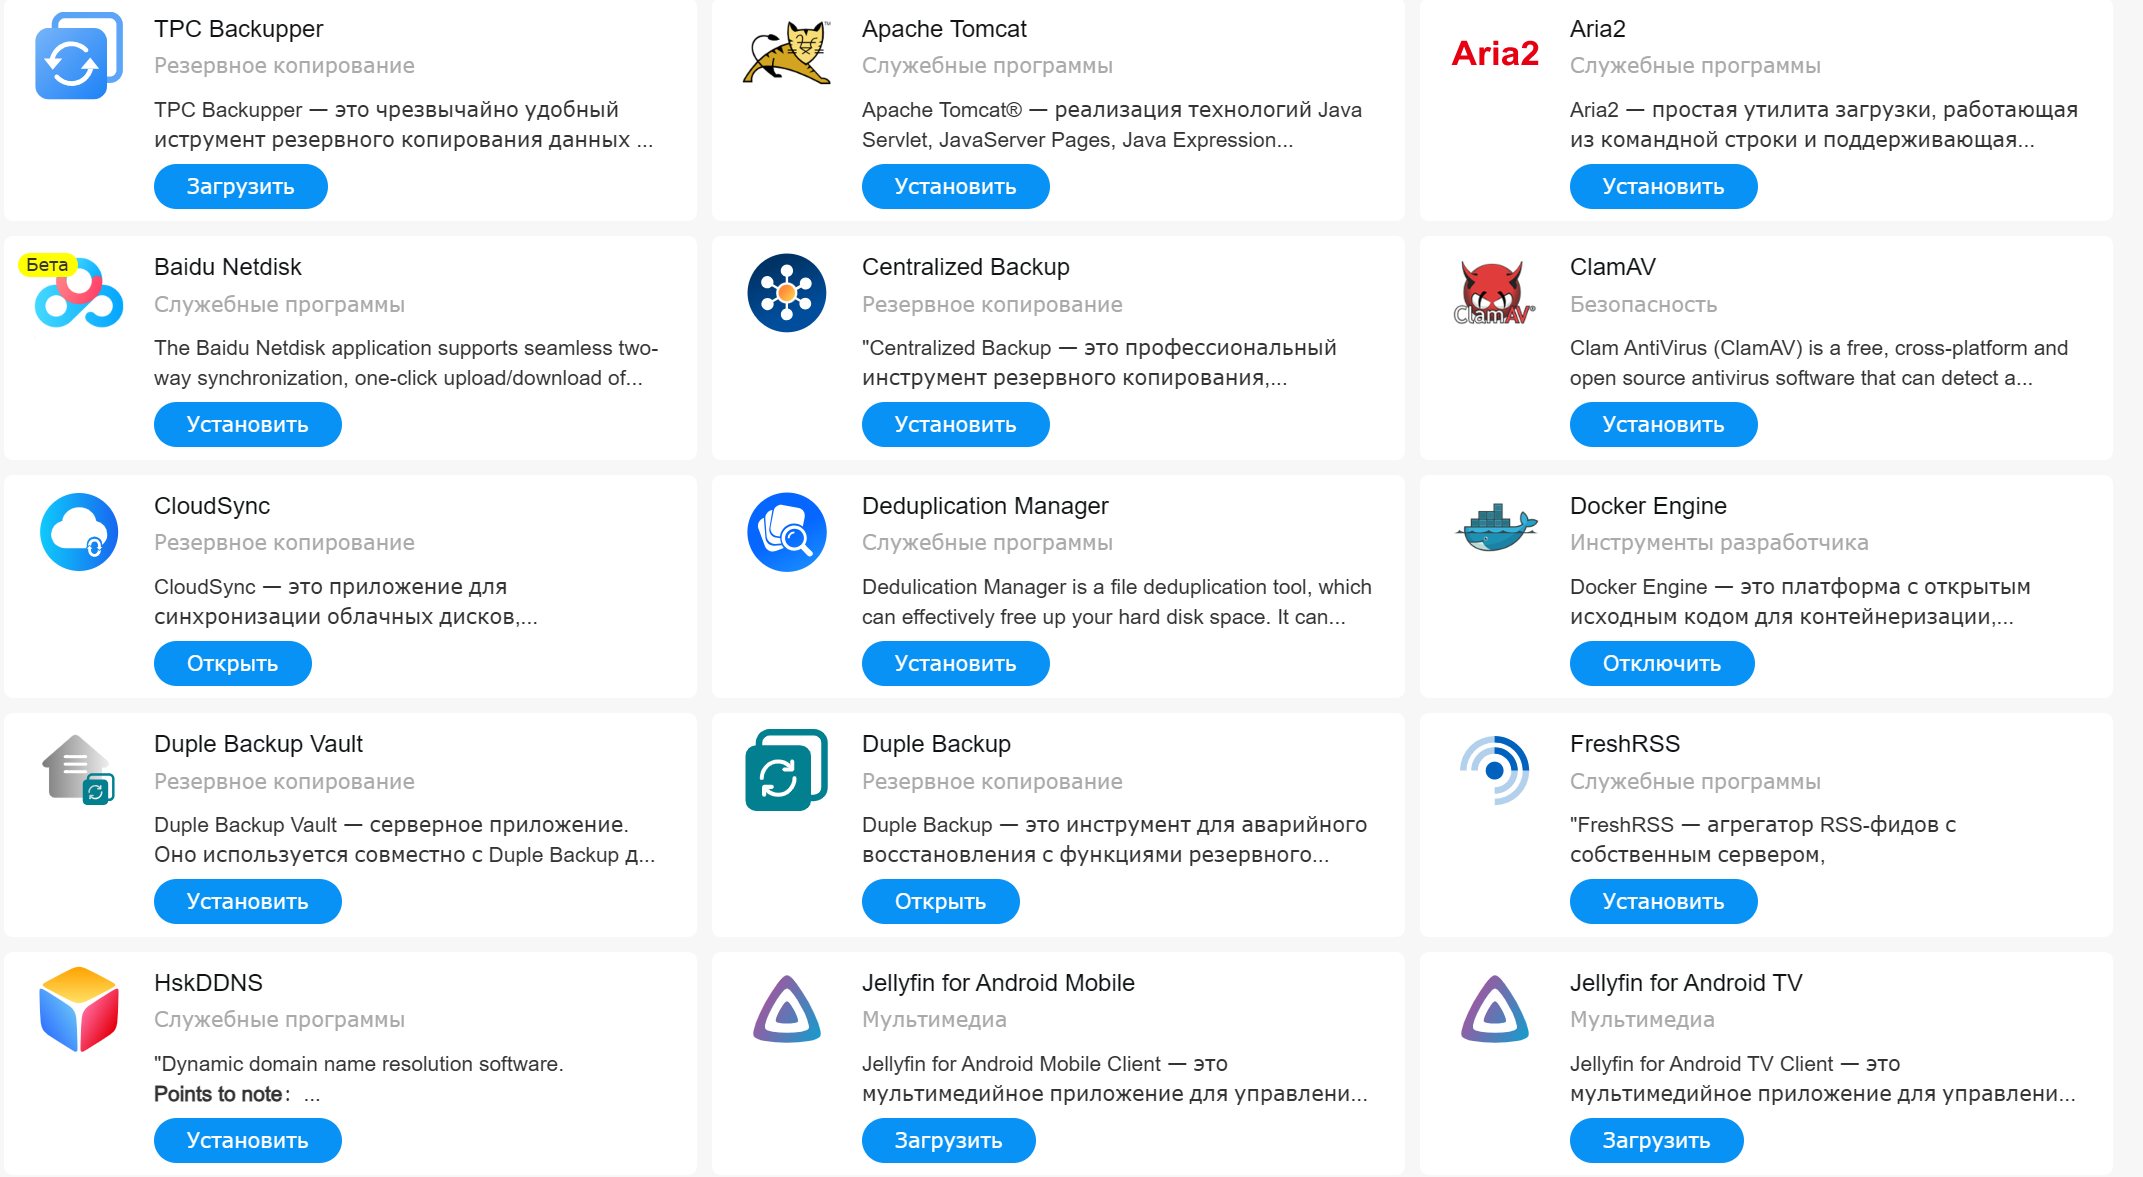
Task: Click the Duple Backup Vault icon
Action: [x=78, y=770]
